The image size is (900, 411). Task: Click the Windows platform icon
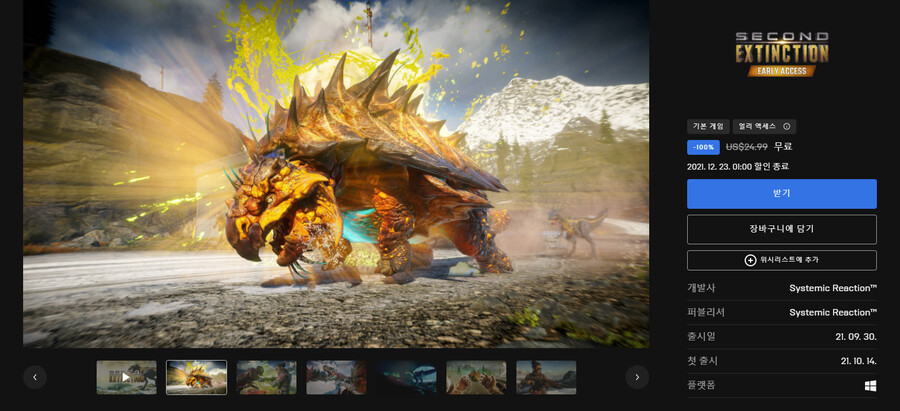click(x=871, y=386)
